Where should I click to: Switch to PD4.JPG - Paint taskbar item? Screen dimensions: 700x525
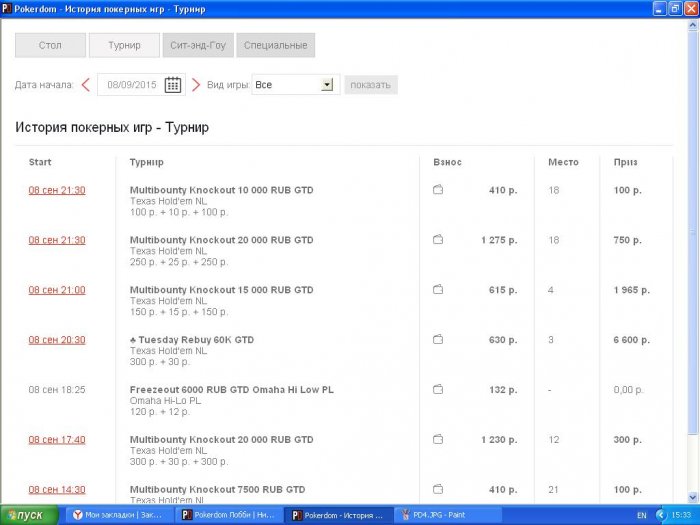pyautogui.click(x=447, y=515)
